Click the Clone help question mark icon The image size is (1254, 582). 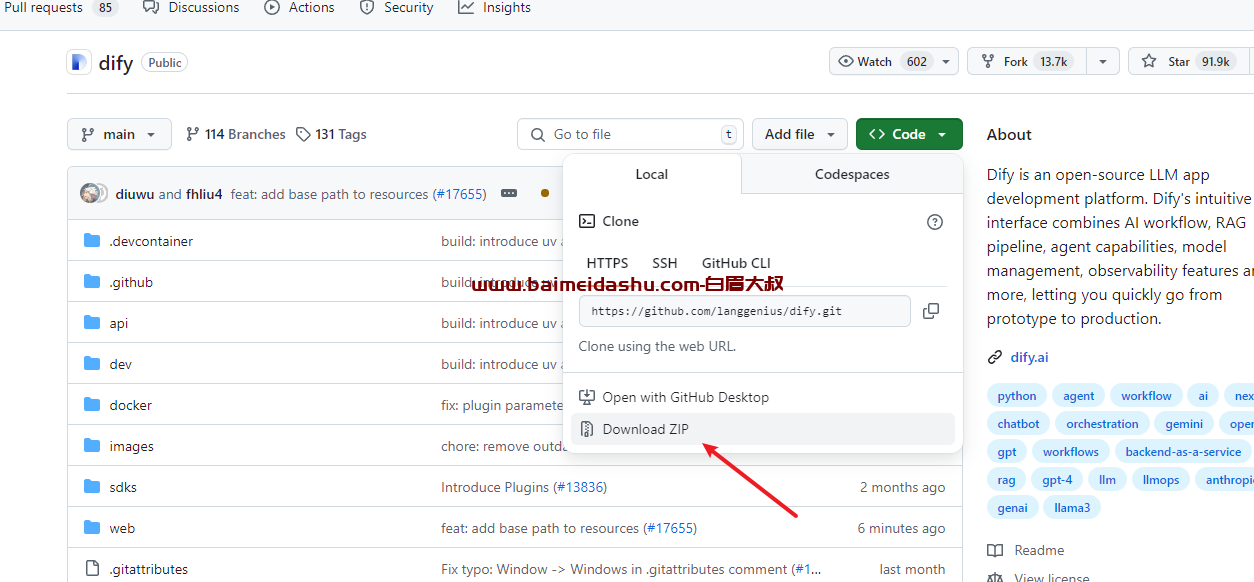(x=935, y=222)
